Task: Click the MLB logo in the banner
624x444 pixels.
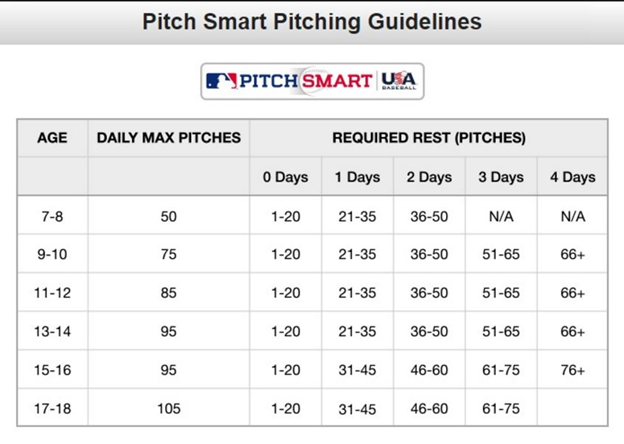Action: click(220, 81)
